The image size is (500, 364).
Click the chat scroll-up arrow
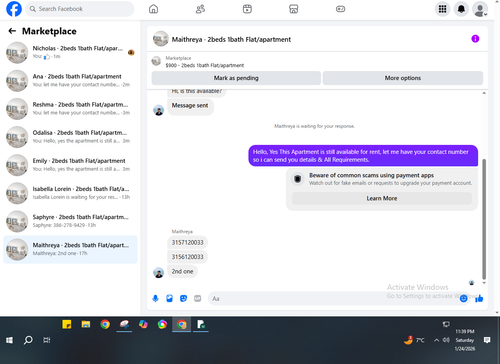[484, 93]
